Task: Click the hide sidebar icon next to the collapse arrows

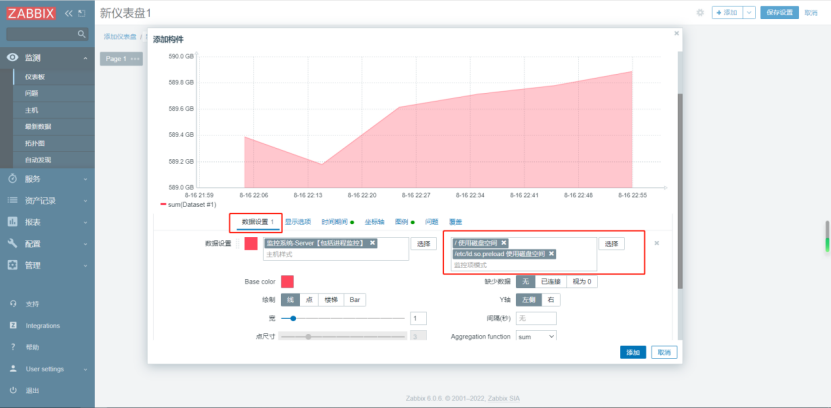Action: coord(81,14)
